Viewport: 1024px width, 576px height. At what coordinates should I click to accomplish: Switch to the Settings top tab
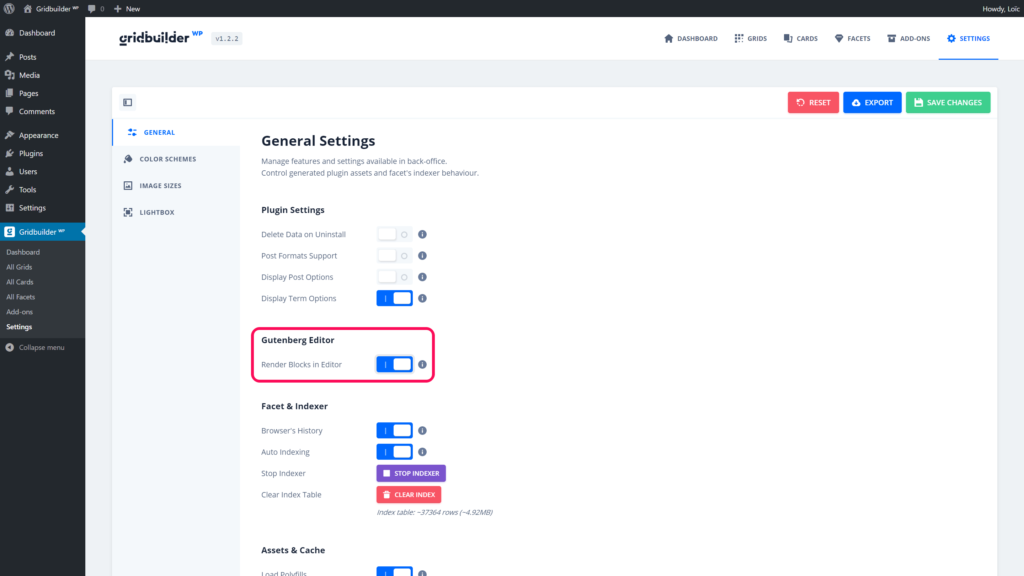(x=968, y=39)
